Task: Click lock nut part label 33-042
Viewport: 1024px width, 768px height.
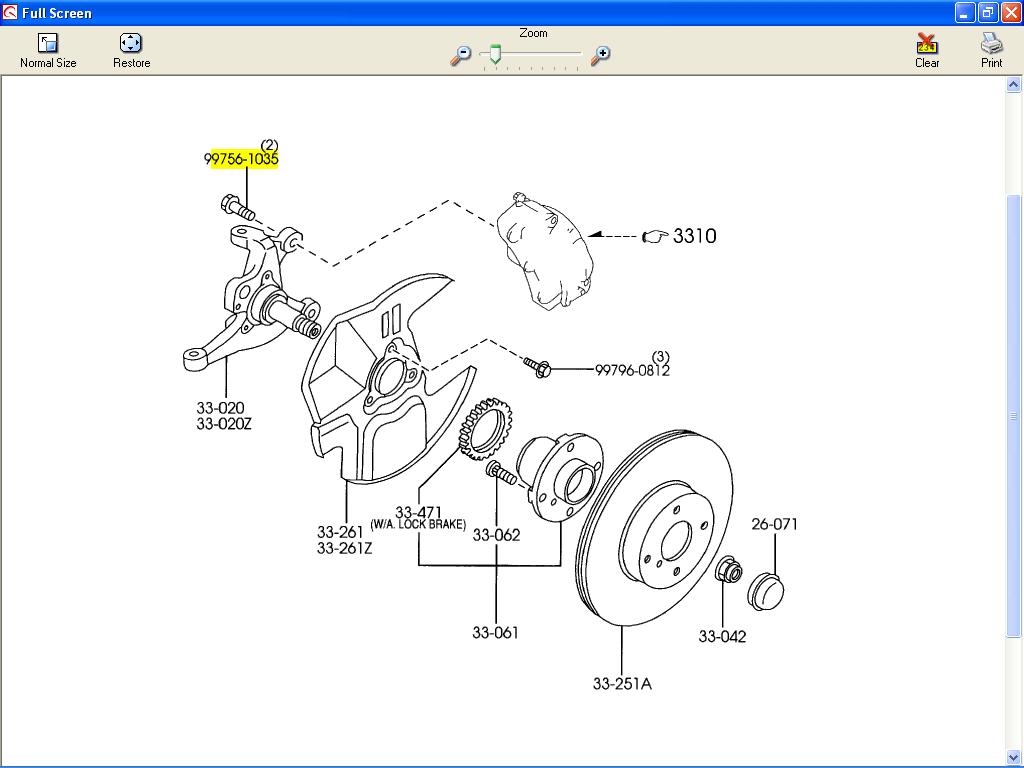Action: (722, 637)
